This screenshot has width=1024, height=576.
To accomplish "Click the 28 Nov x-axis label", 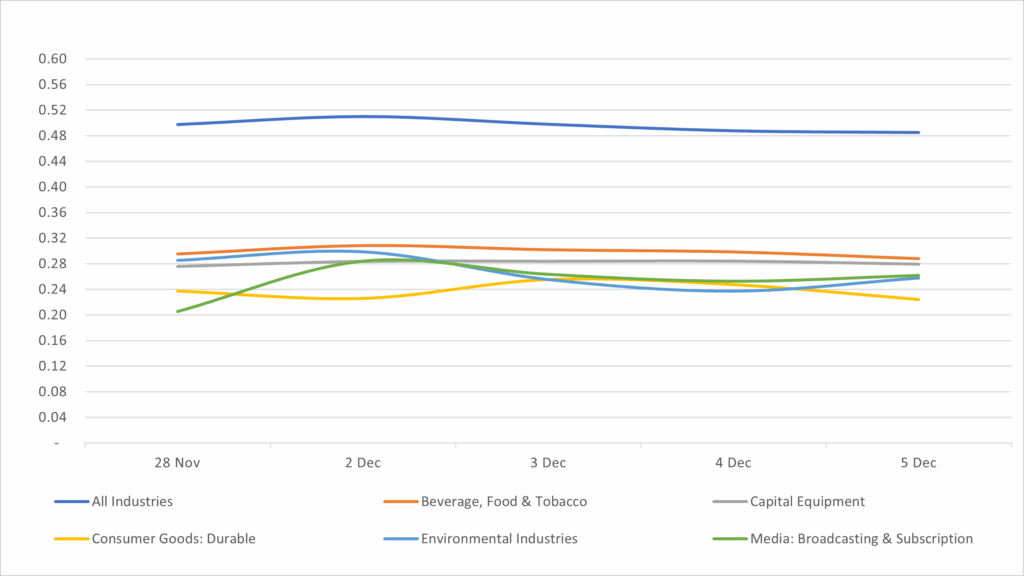I will [177, 463].
